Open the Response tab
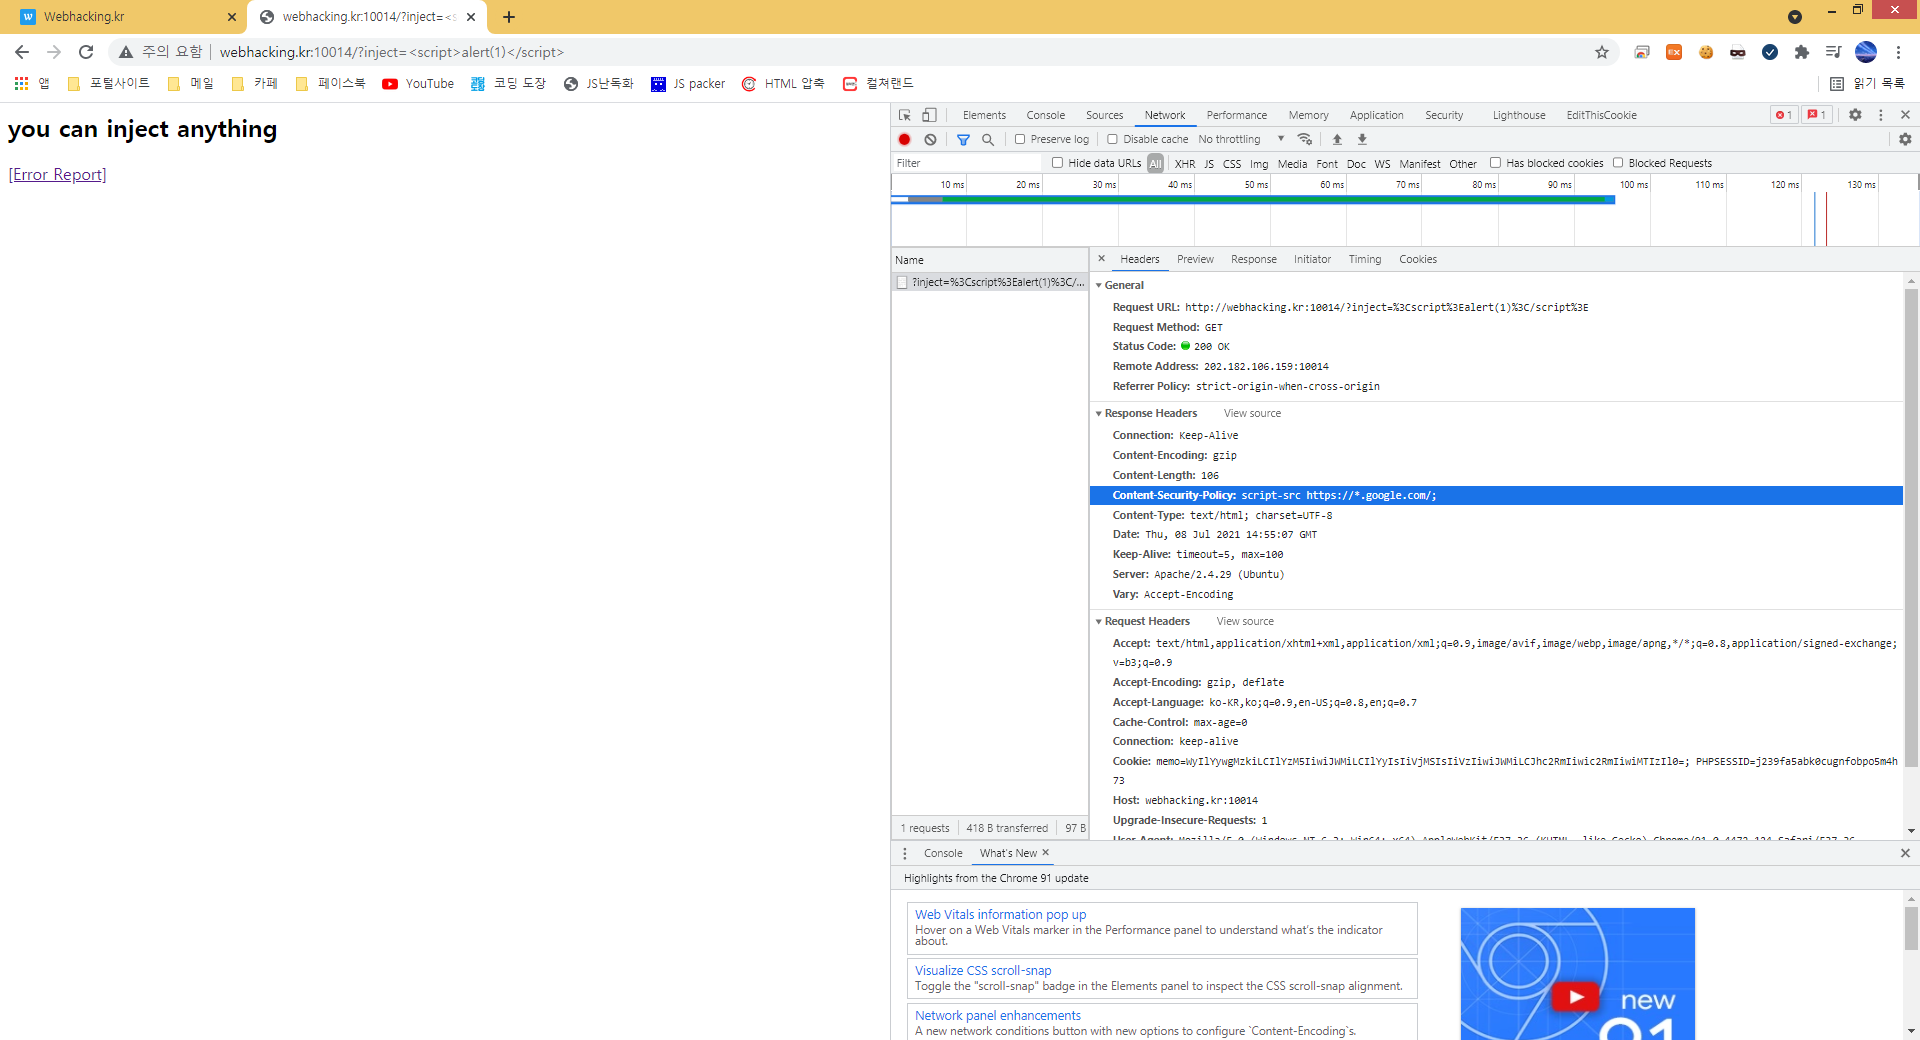The height and width of the screenshot is (1040, 1920). [1254, 259]
